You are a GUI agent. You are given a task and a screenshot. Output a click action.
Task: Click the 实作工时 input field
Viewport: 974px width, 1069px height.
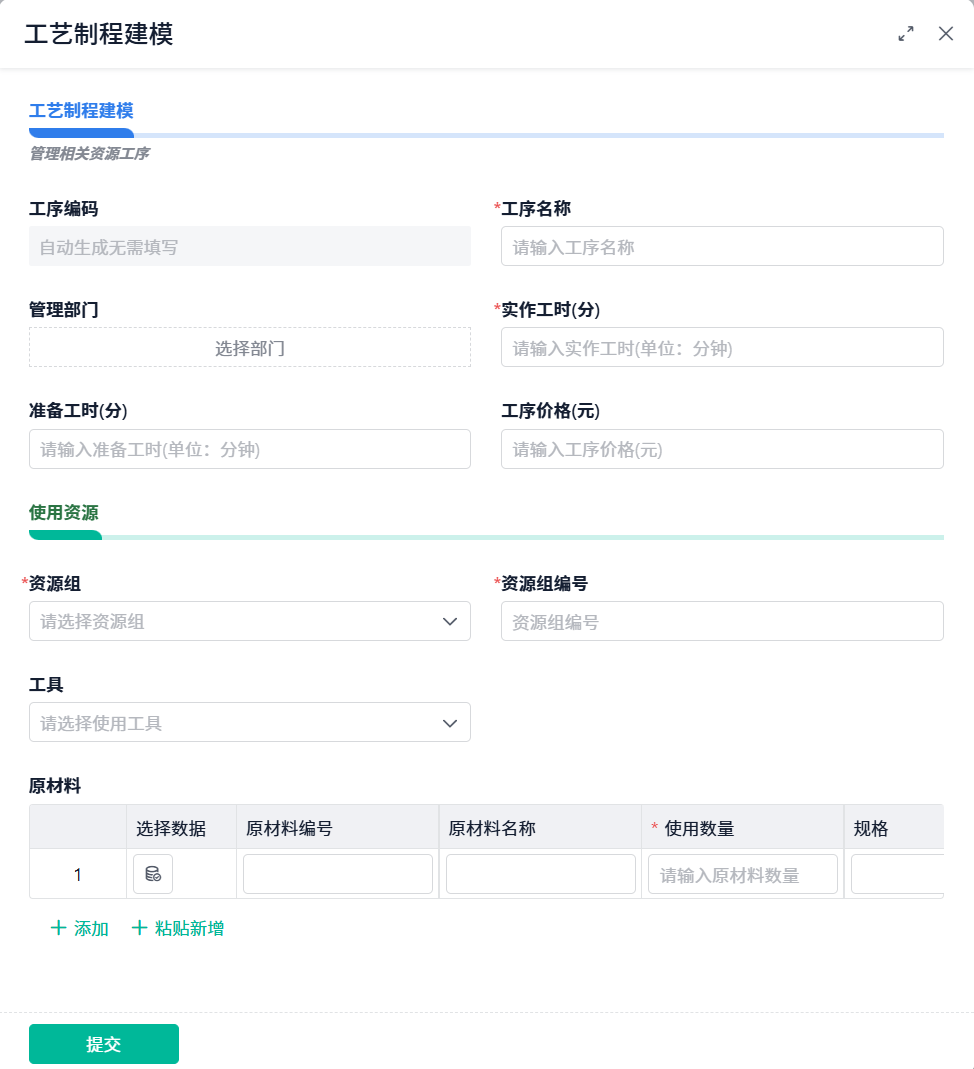[x=722, y=348]
